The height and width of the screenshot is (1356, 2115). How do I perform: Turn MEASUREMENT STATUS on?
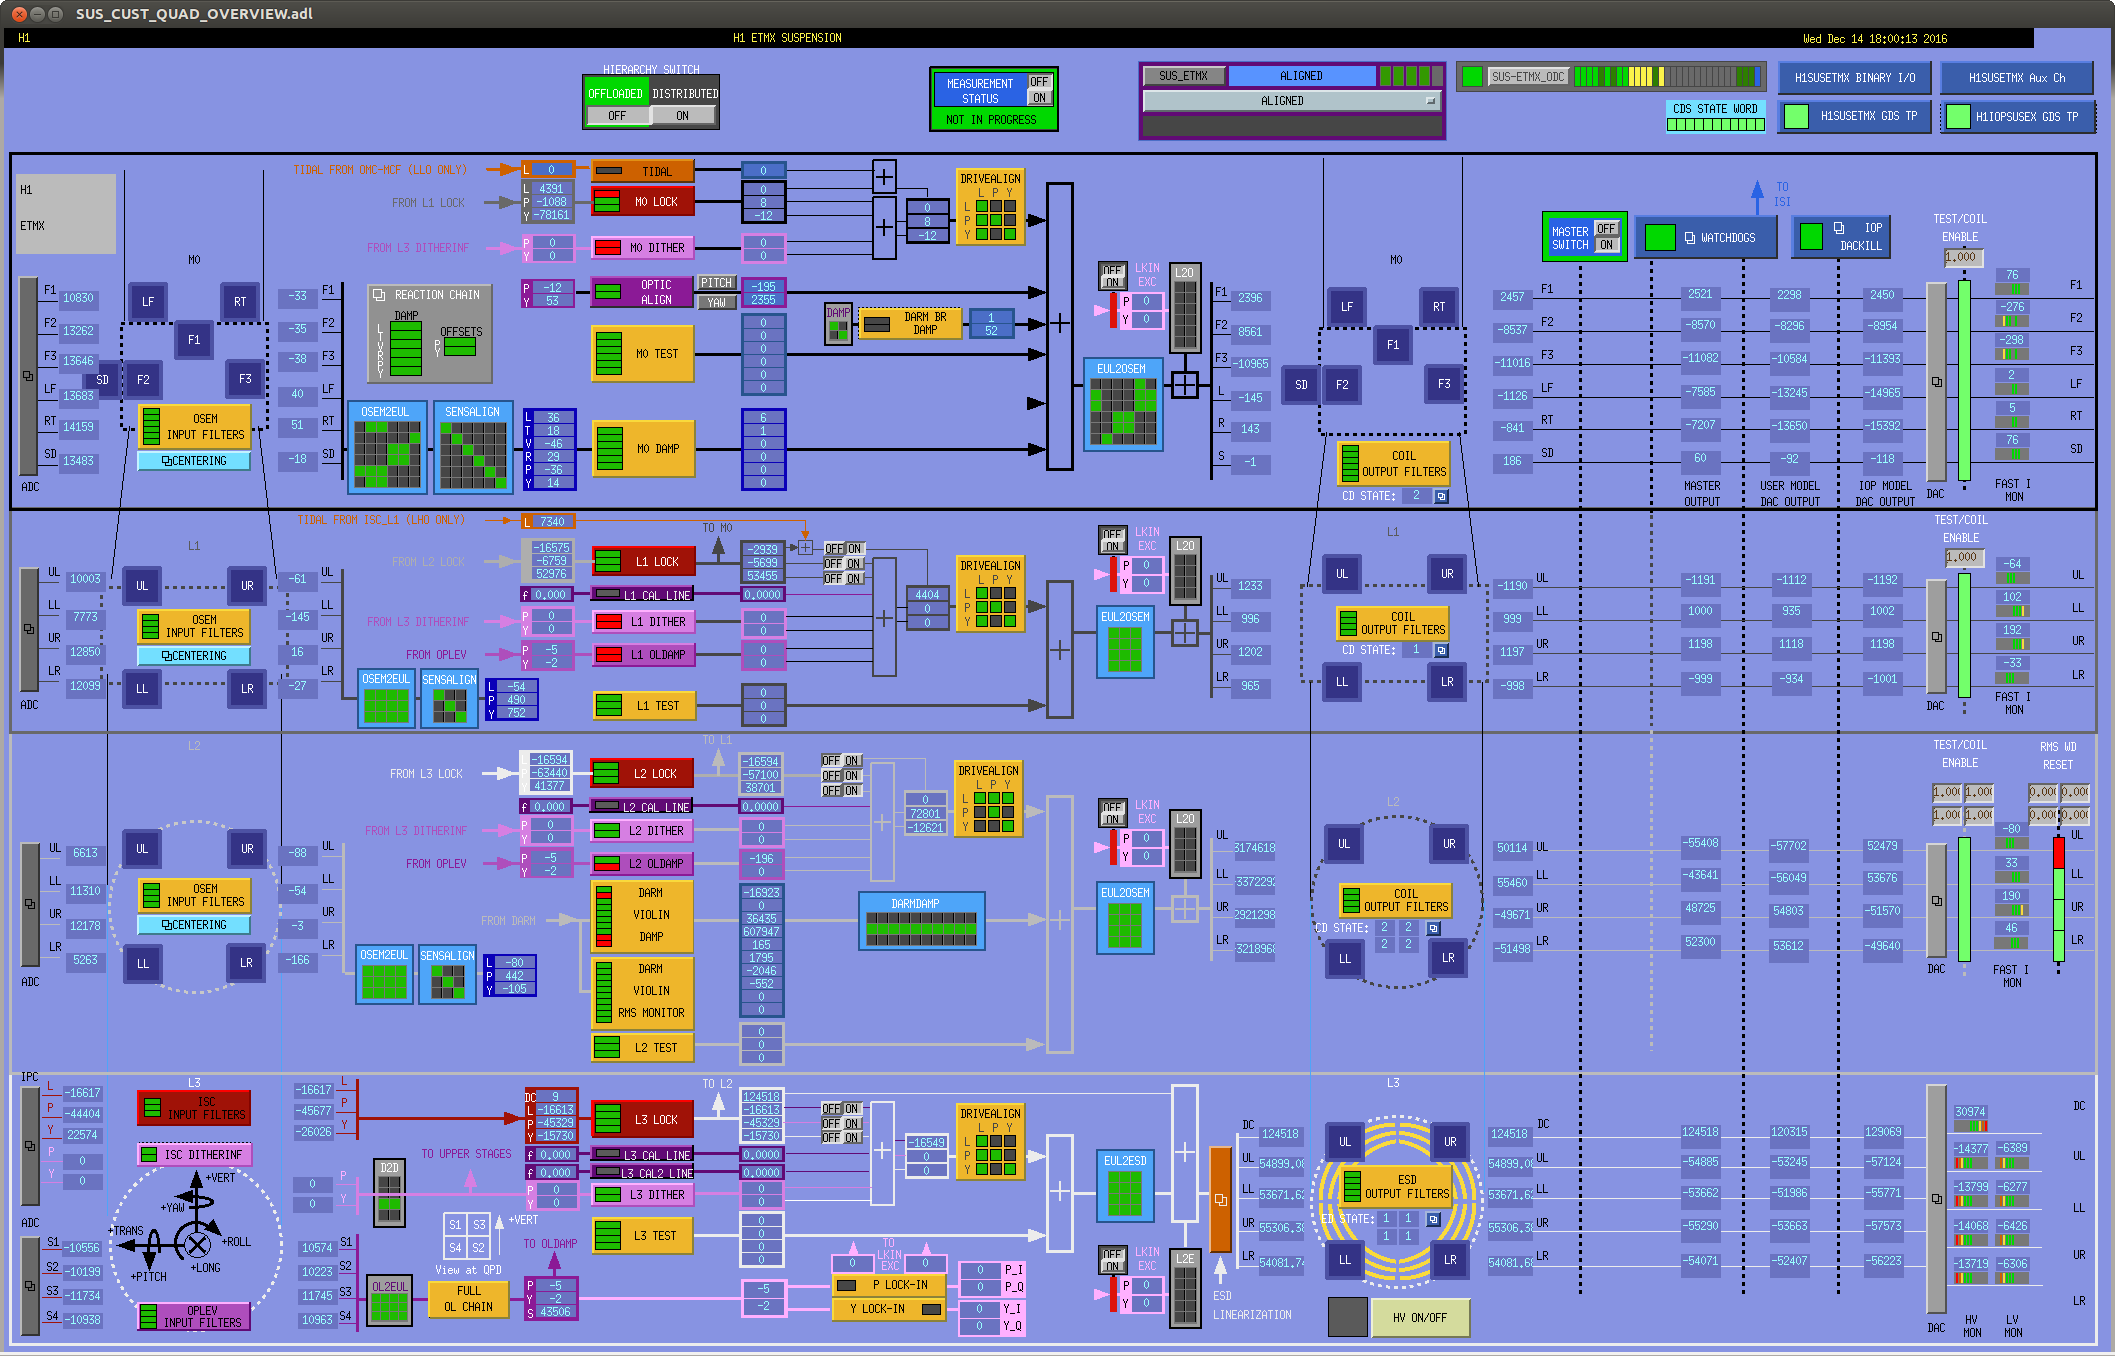click(1040, 98)
